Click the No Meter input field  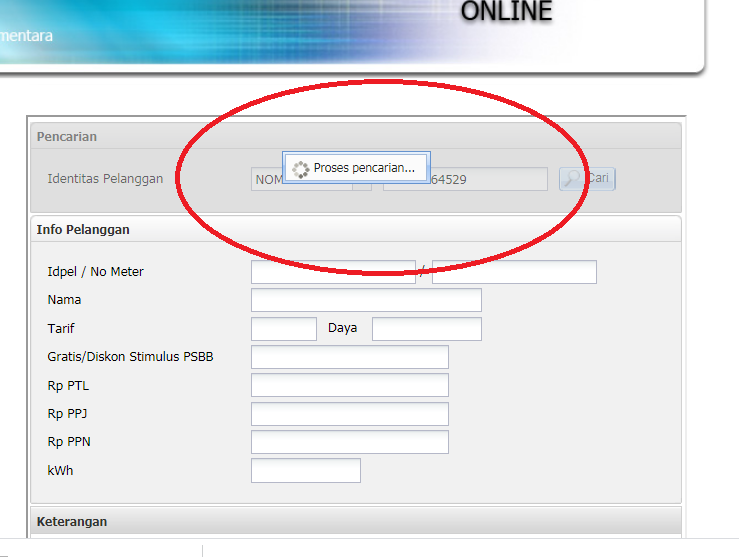pyautogui.click(x=514, y=272)
